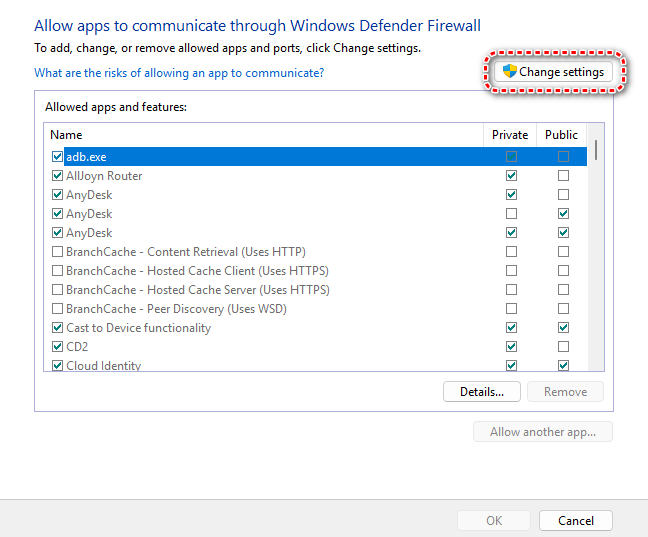
Task: Enable Private for BranchCache - Peer Discovery
Action: 512,309
